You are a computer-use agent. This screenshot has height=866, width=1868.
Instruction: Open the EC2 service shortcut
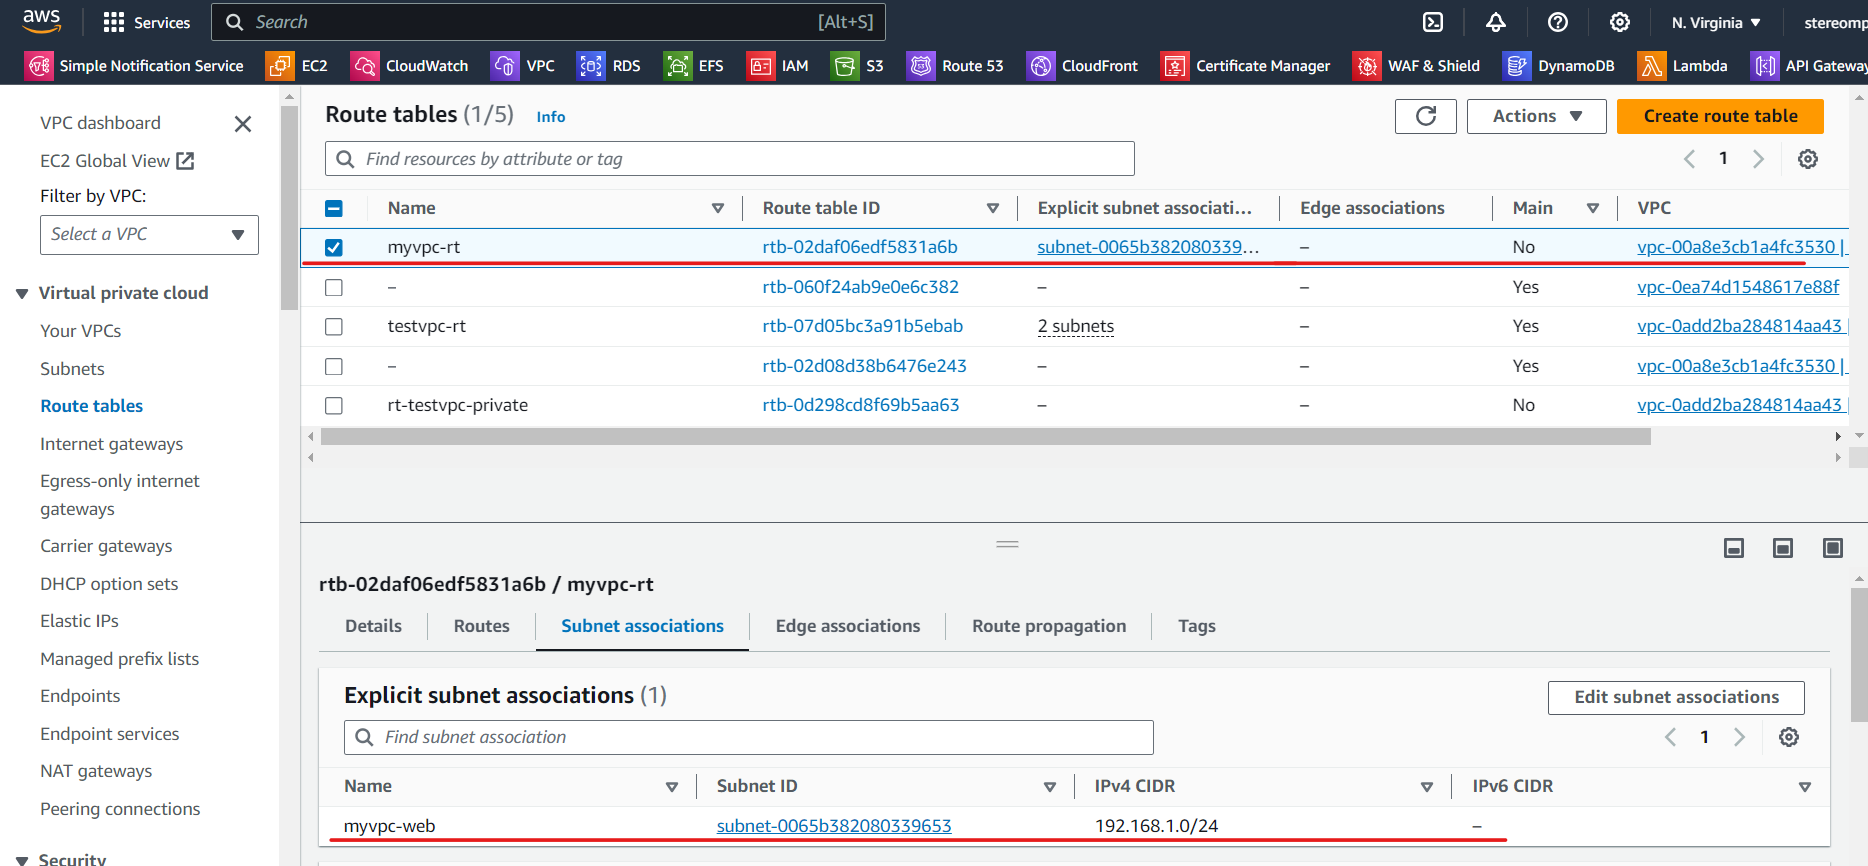pyautogui.click(x=297, y=66)
